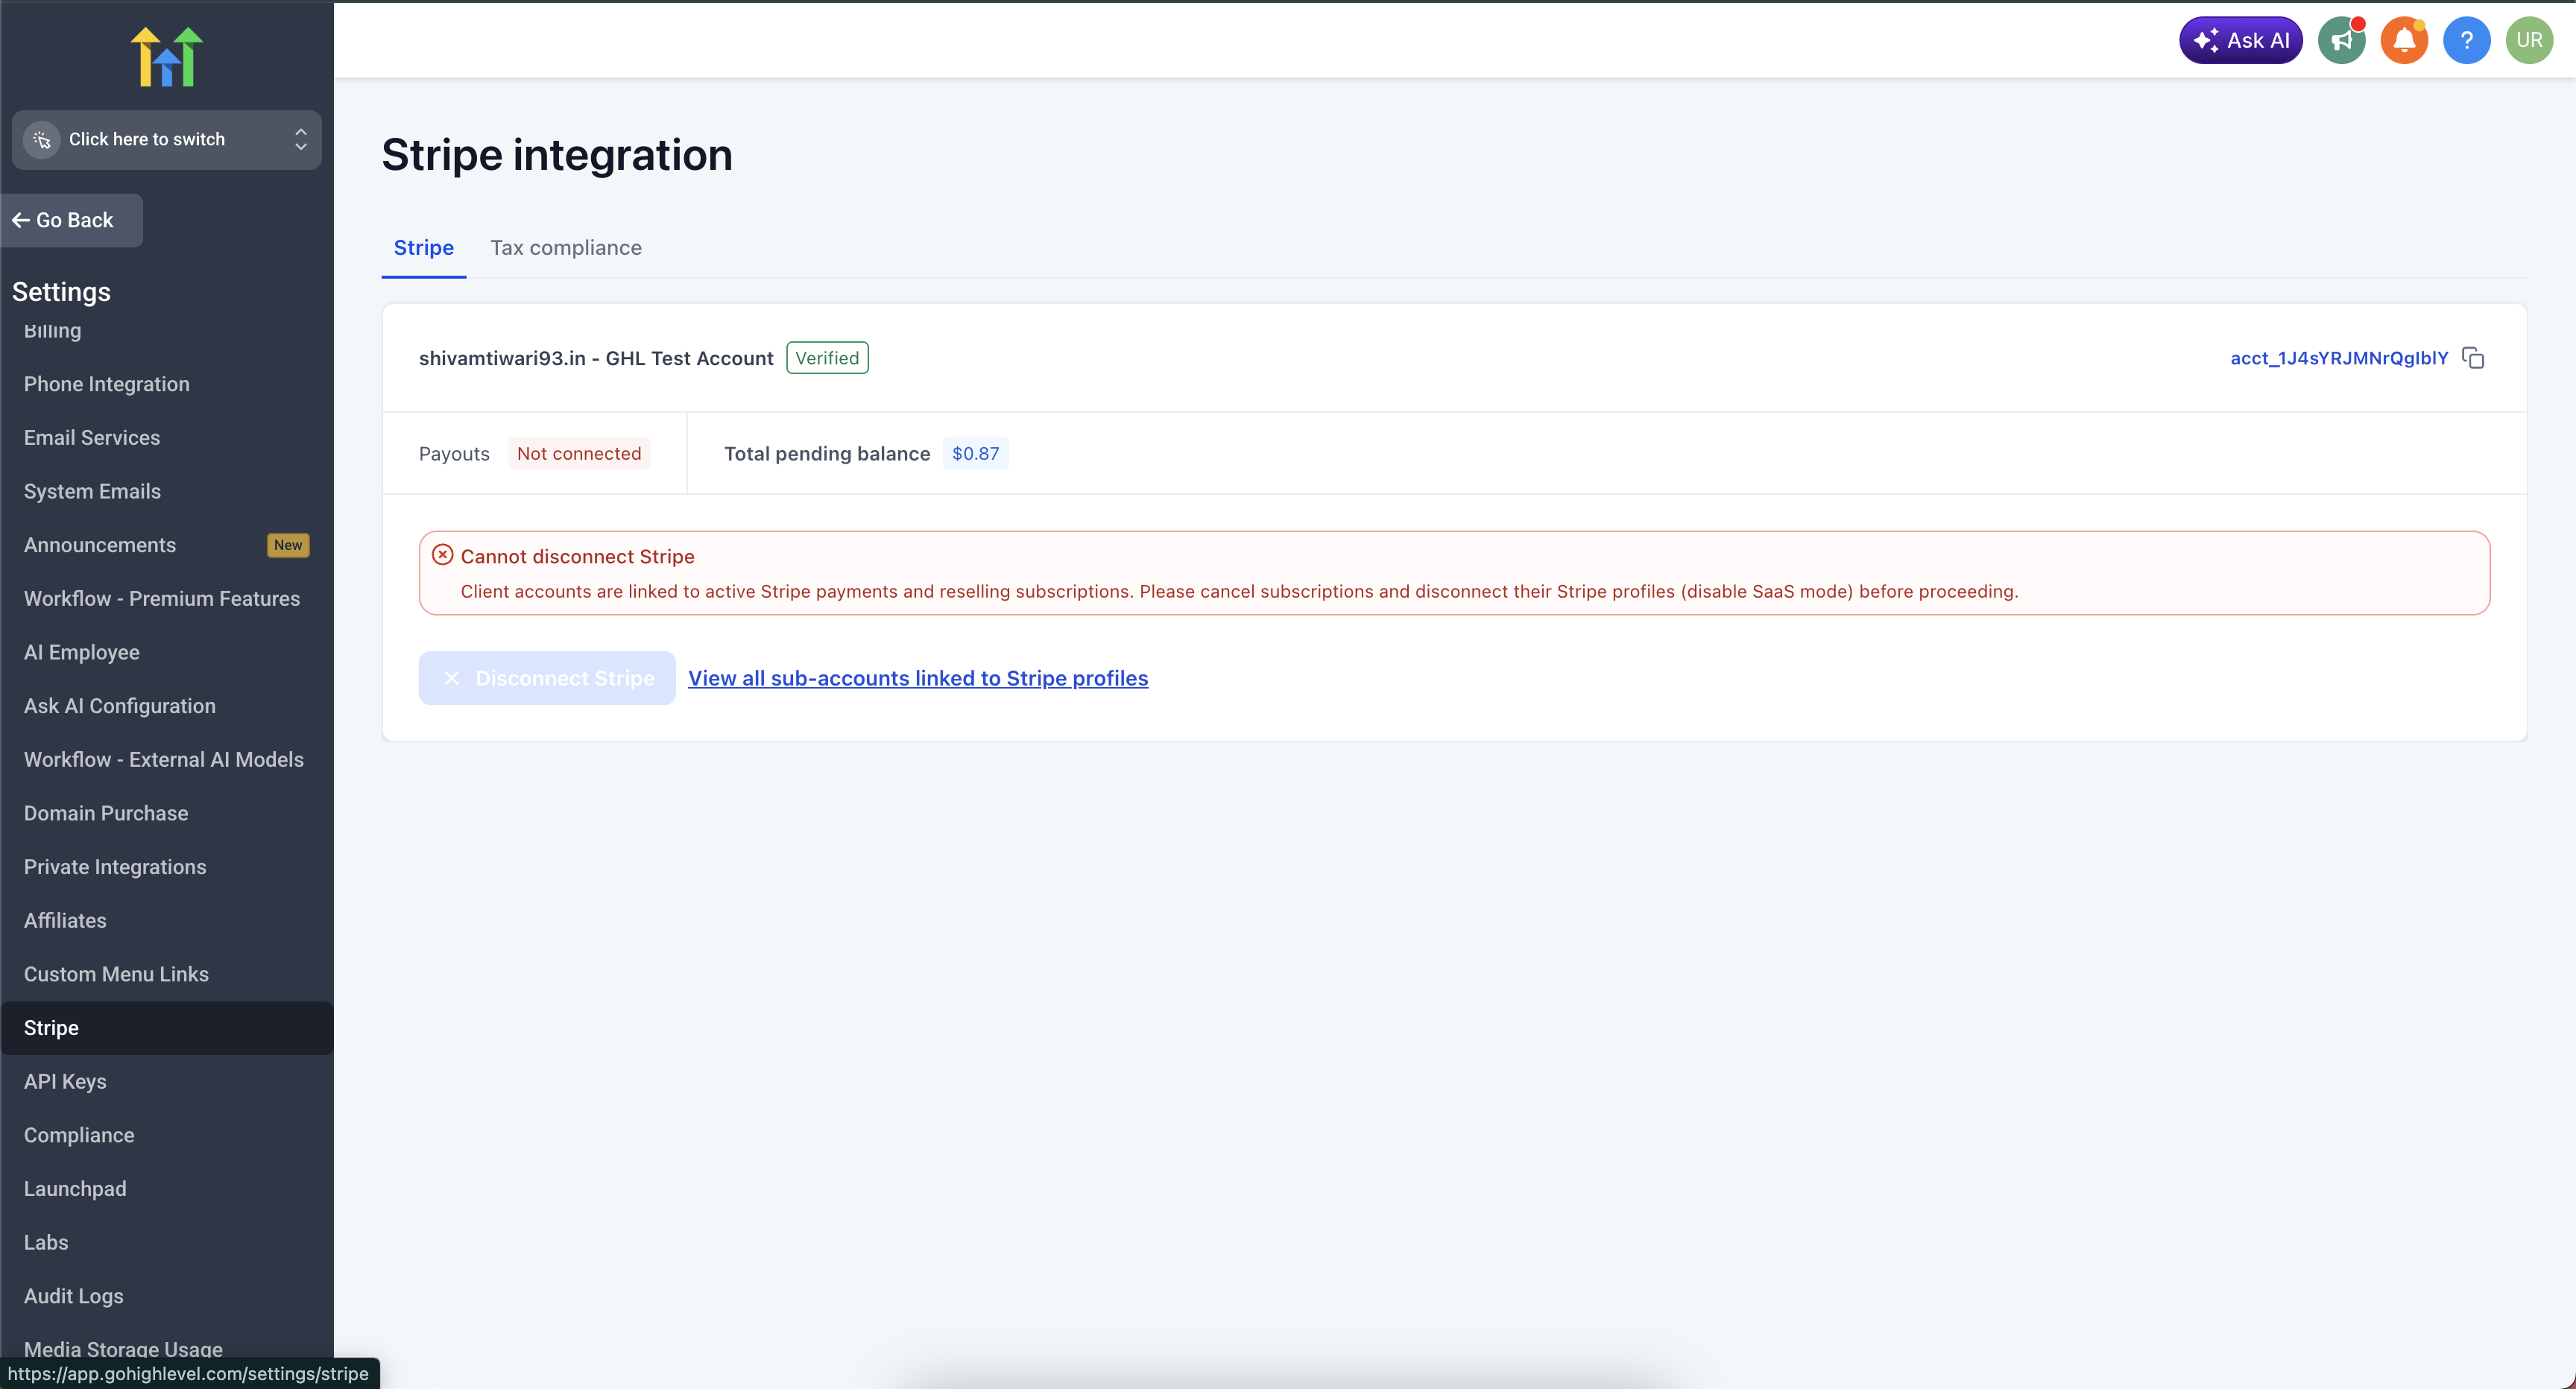Click the blue help question mark icon
2576x1389 pixels.
[x=2466, y=41]
